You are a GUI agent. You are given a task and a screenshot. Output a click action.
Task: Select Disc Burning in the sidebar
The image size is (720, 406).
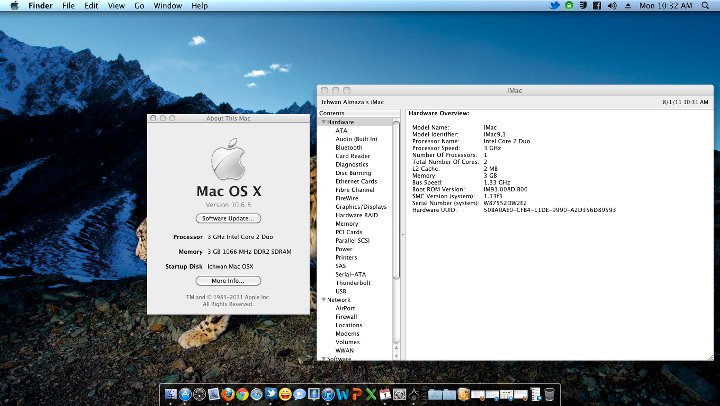pos(353,173)
